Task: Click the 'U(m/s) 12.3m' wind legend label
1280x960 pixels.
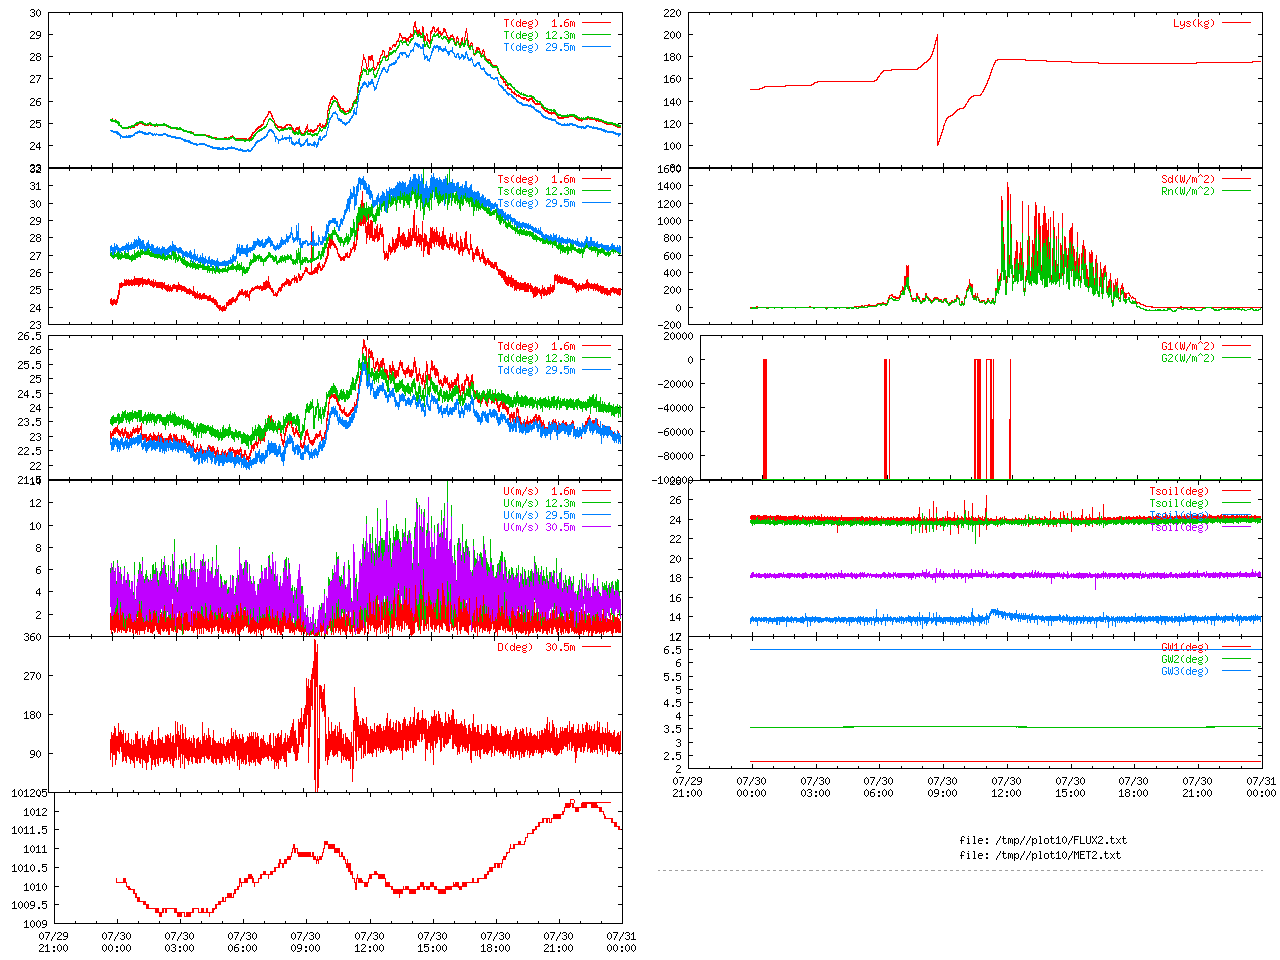Action: pyautogui.click(x=540, y=504)
